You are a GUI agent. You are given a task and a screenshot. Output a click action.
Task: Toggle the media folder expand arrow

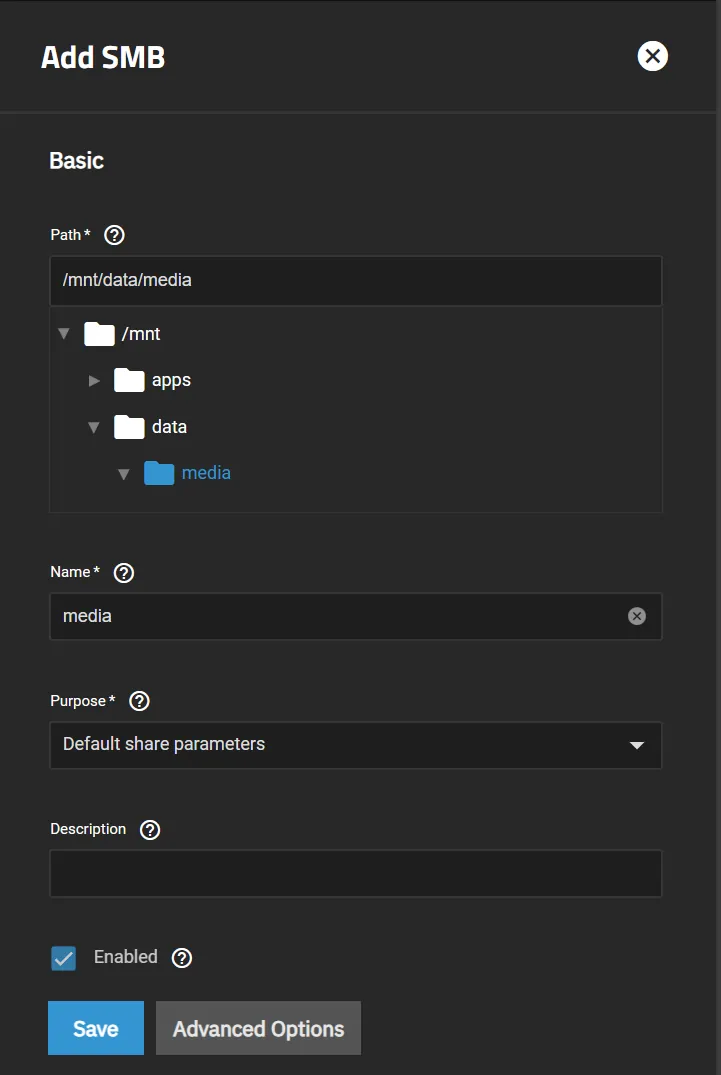point(124,474)
